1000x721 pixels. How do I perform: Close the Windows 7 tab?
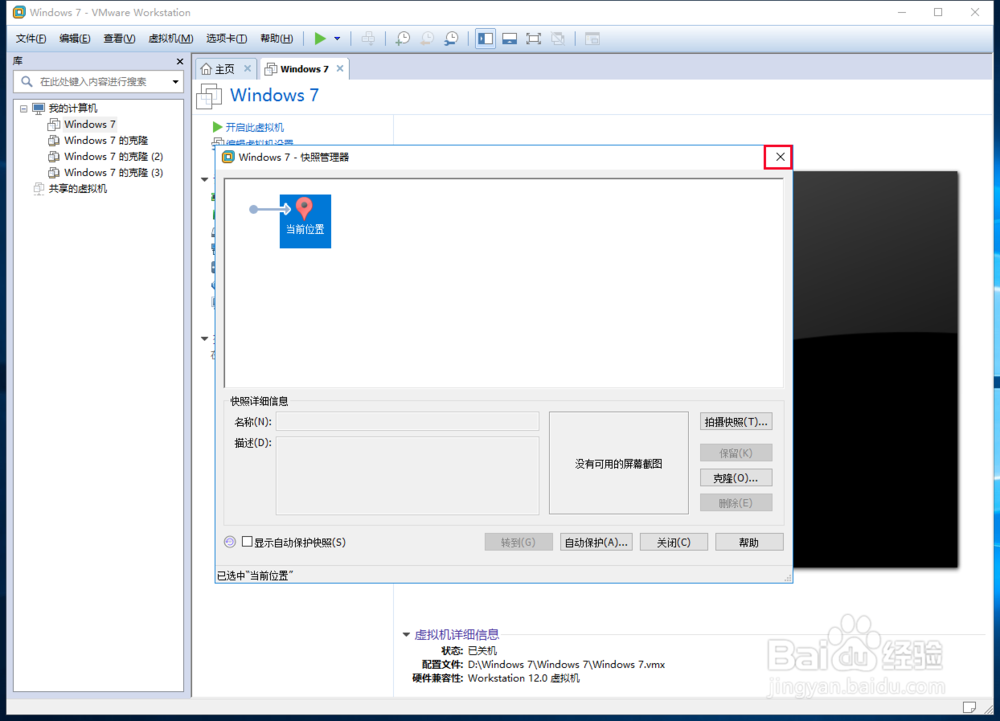pyautogui.click(x=340, y=69)
